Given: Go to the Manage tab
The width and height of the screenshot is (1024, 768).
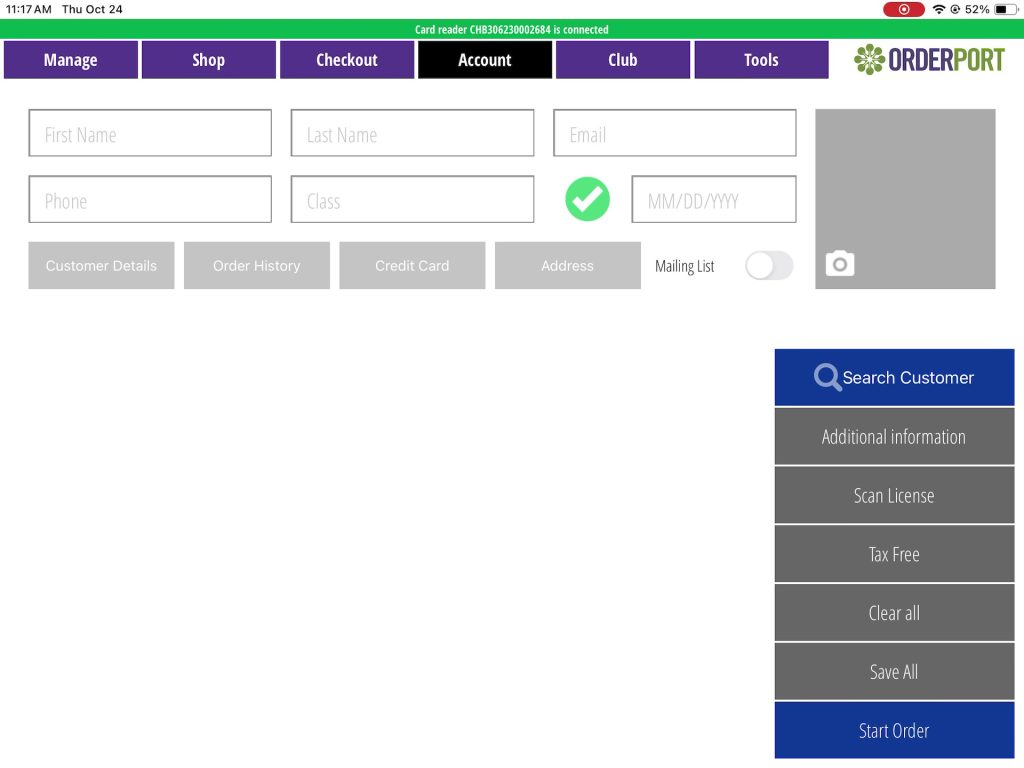Looking at the screenshot, I should coord(71,60).
